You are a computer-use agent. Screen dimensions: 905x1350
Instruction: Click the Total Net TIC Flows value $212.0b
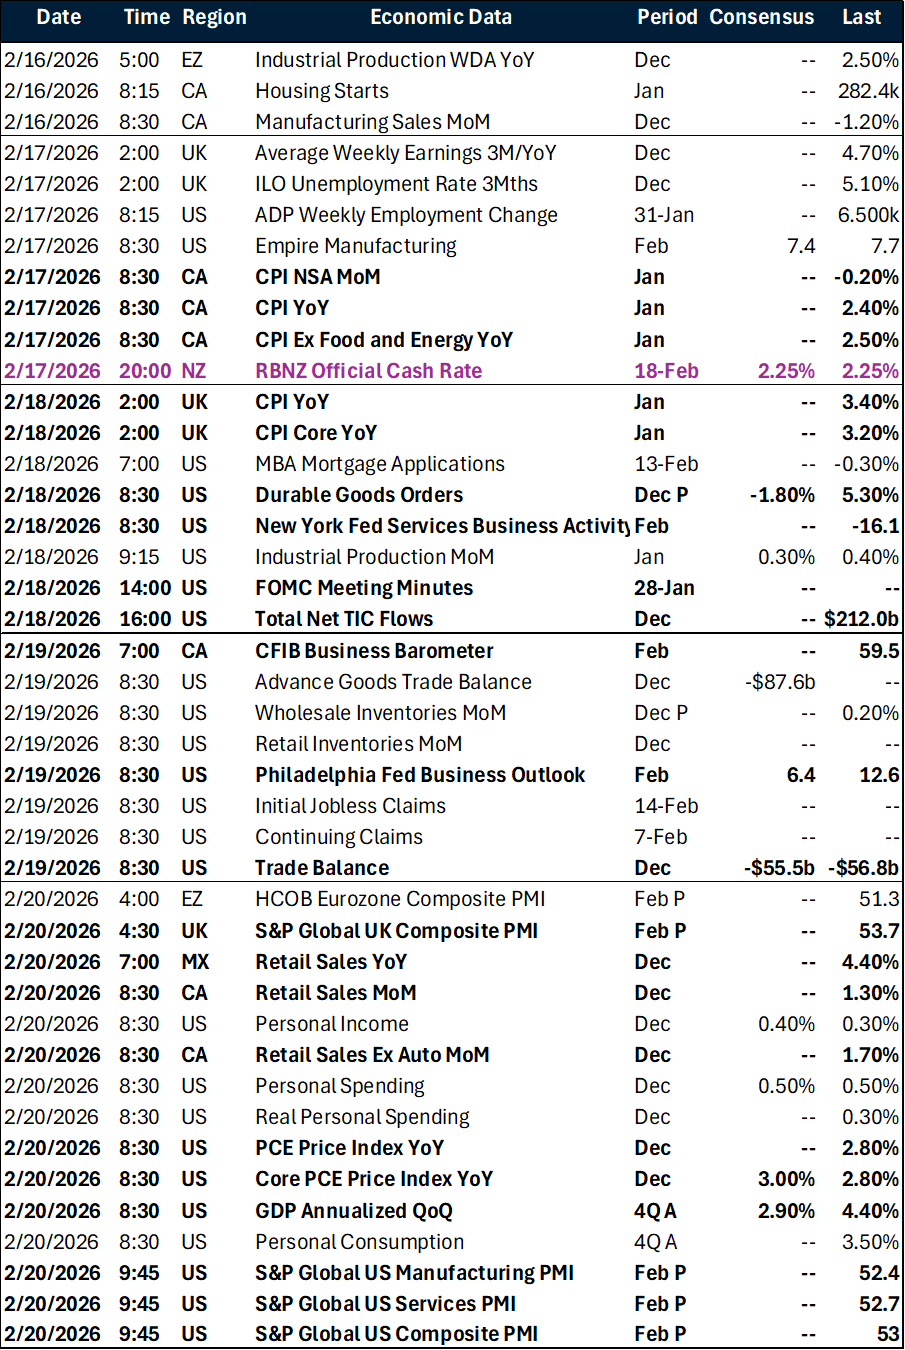(860, 618)
